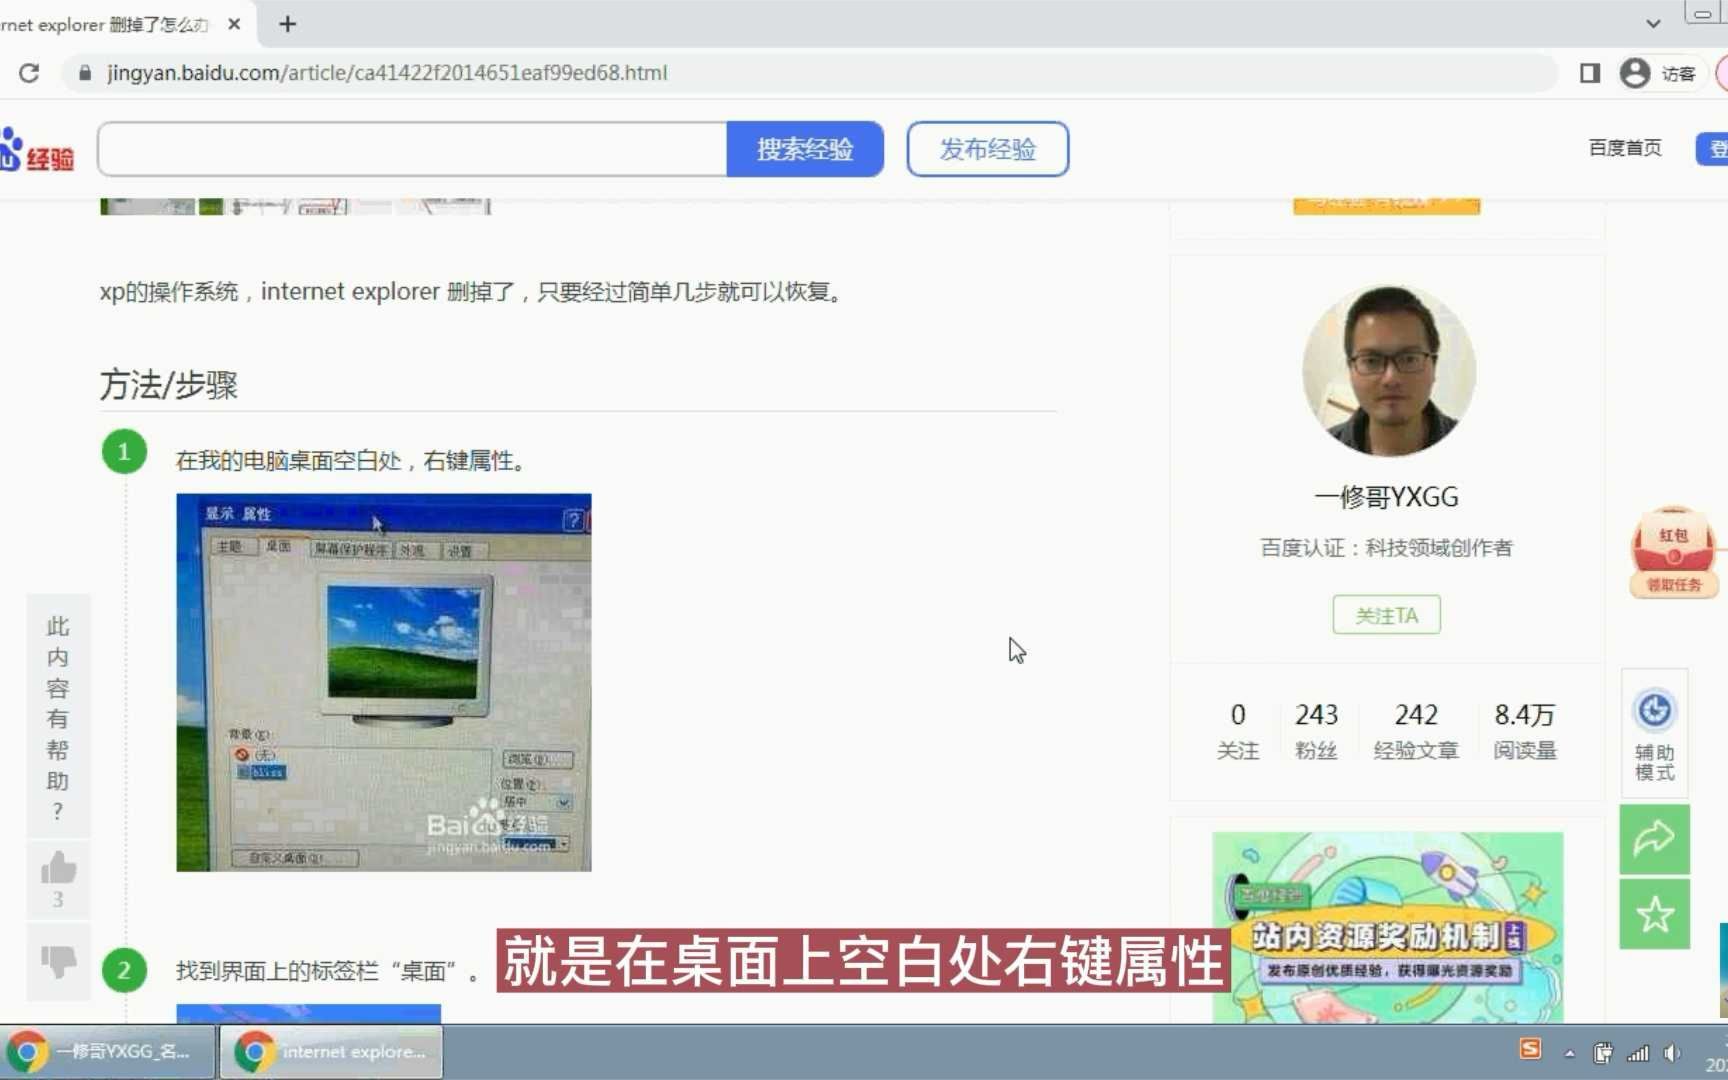Expand hidden icons in system tray
The height and width of the screenshot is (1080, 1728).
click(x=1570, y=1052)
